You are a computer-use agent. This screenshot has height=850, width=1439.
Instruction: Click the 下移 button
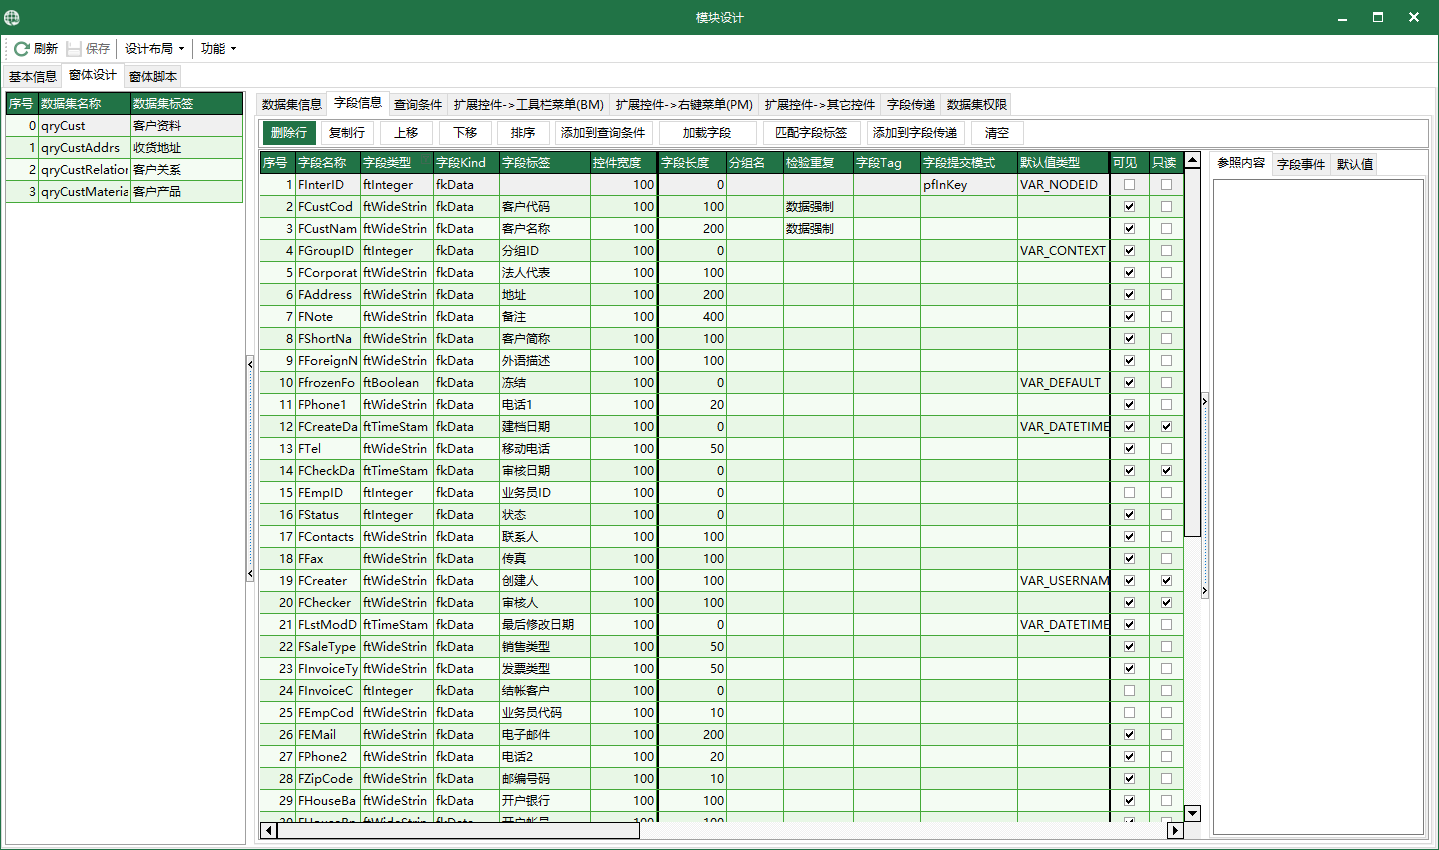465,132
